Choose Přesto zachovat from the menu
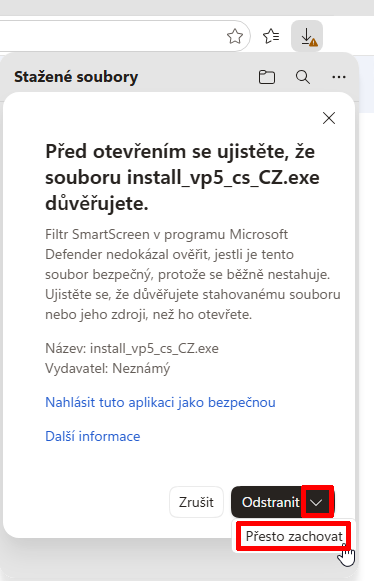 (x=294, y=536)
